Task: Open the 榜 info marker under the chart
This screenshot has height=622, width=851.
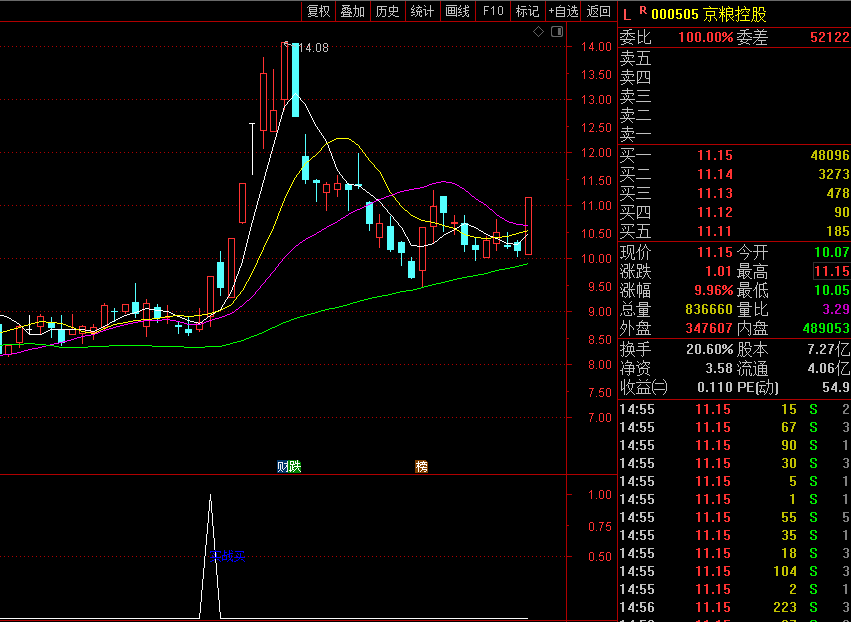Action: [x=421, y=466]
